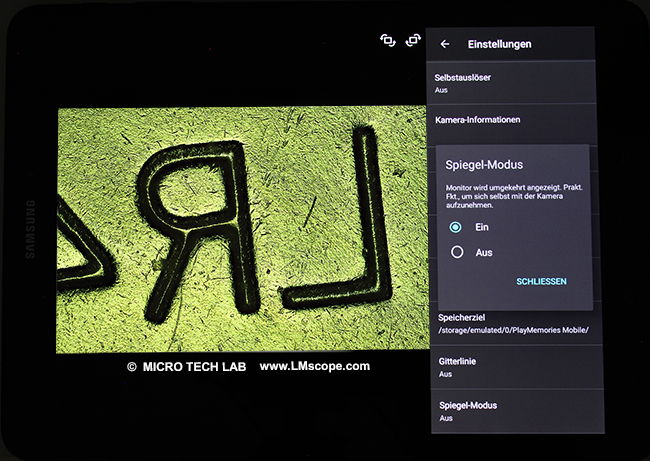Click the 'Monitor wird umgekehrt angezeigt' description
This screenshot has height=461, width=650.
(514, 196)
